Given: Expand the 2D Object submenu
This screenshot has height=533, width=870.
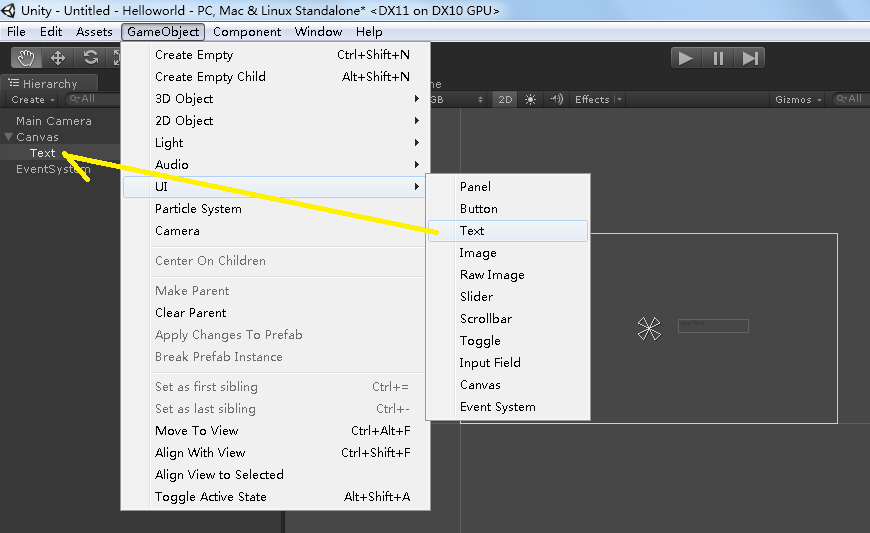Looking at the screenshot, I should click(276, 120).
